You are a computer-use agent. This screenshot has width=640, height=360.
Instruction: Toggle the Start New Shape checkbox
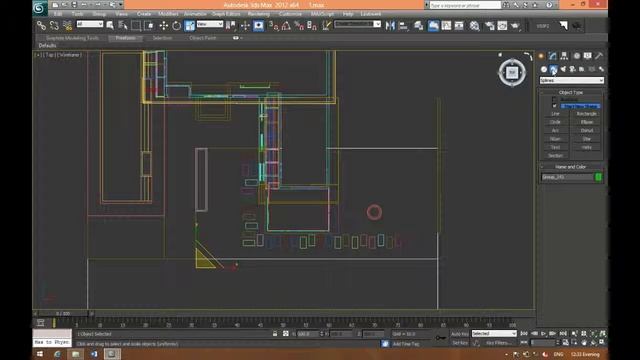click(x=554, y=106)
